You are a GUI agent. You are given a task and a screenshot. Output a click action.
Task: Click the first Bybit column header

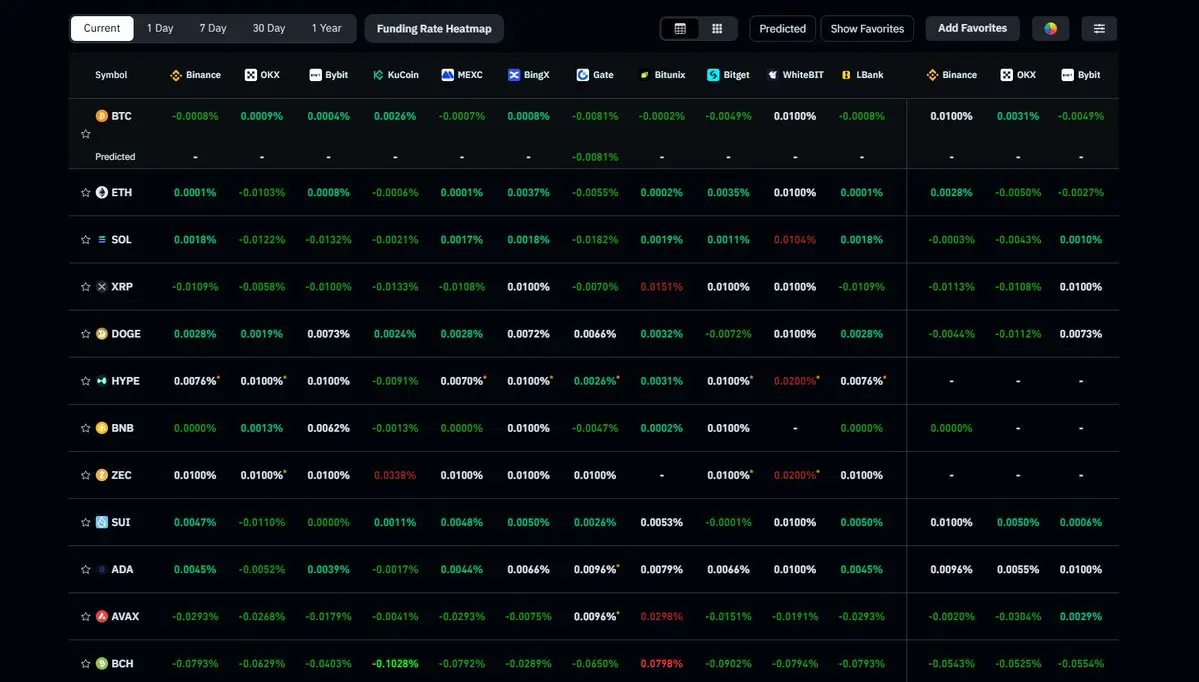(x=328, y=75)
